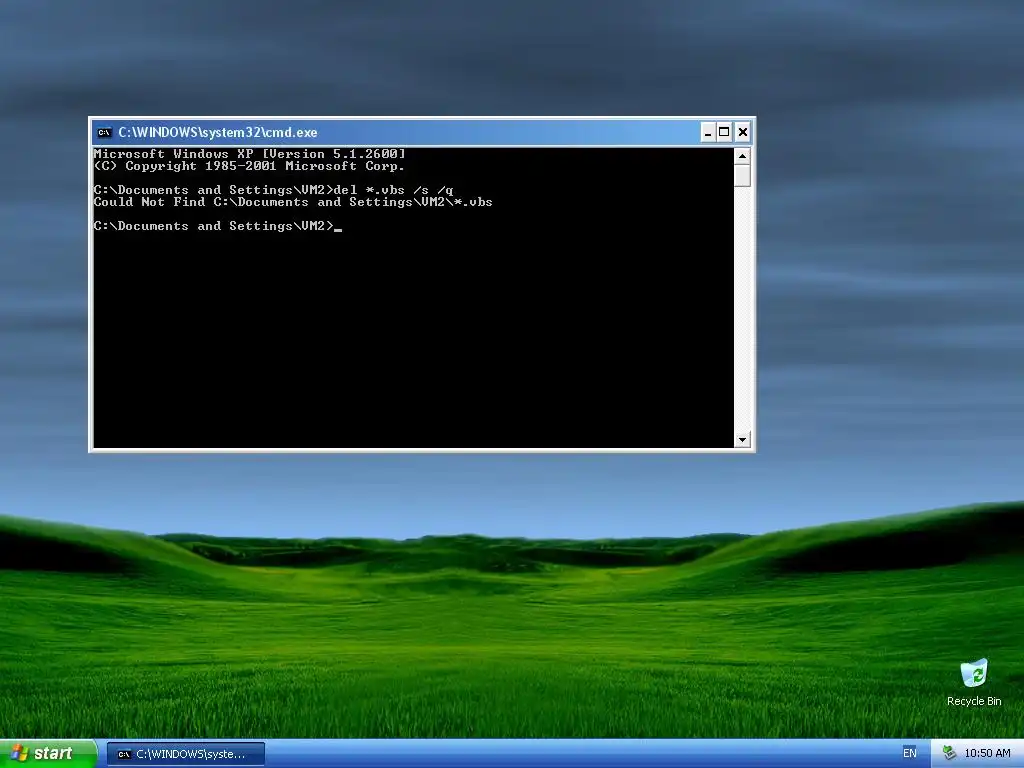Click the EN language indicator

coord(910,754)
